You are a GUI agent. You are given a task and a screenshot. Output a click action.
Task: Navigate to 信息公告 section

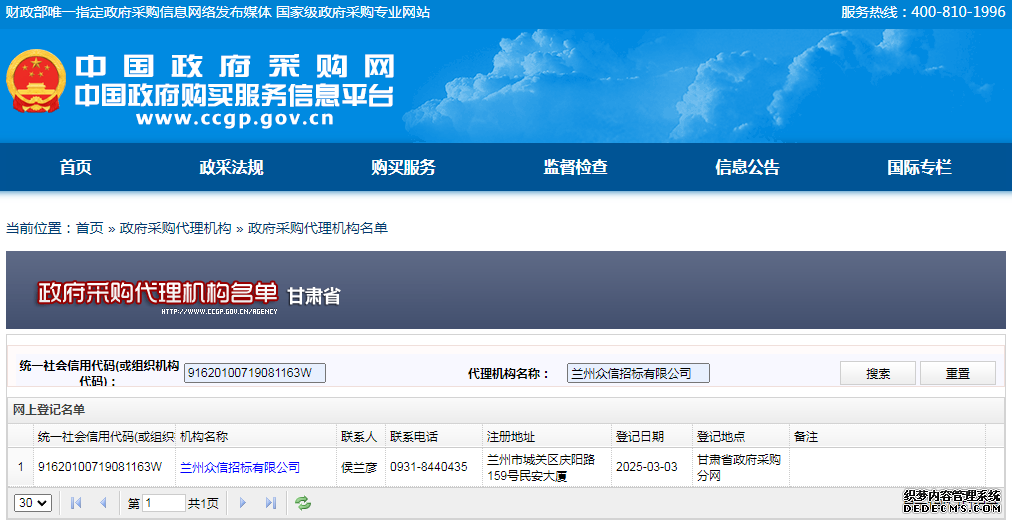(x=747, y=167)
